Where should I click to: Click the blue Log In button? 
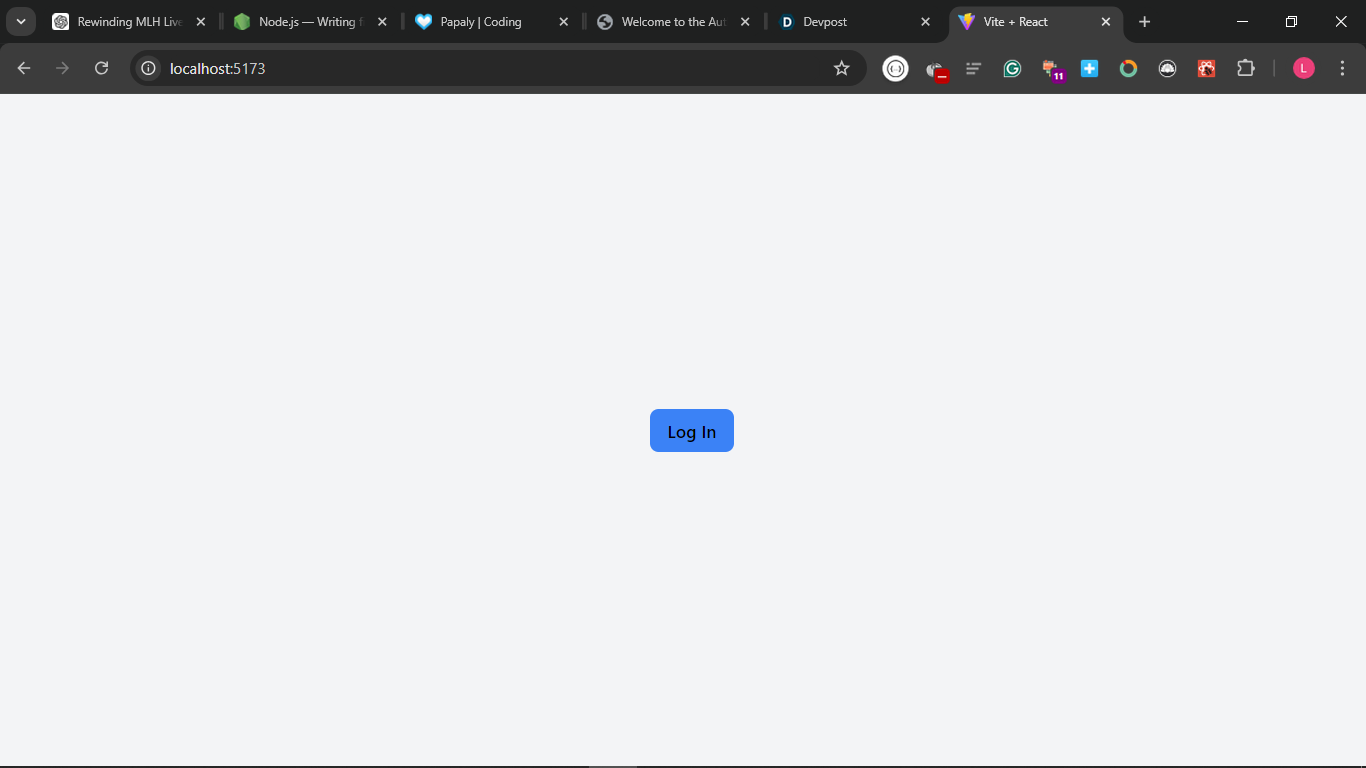(x=692, y=431)
